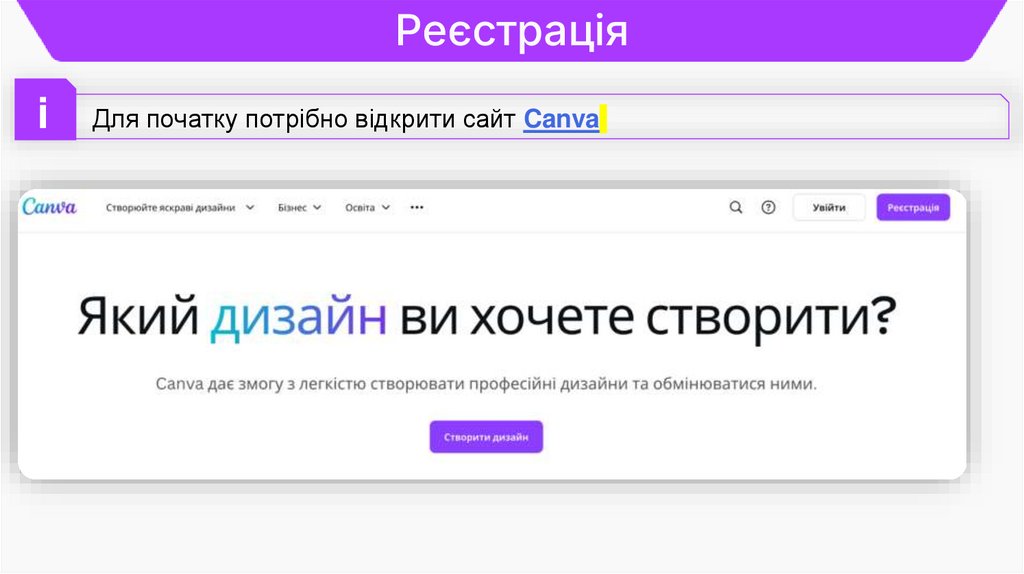Viewport: 1024px width, 574px height.
Task: Click the help question mark icon
Action: (x=769, y=208)
